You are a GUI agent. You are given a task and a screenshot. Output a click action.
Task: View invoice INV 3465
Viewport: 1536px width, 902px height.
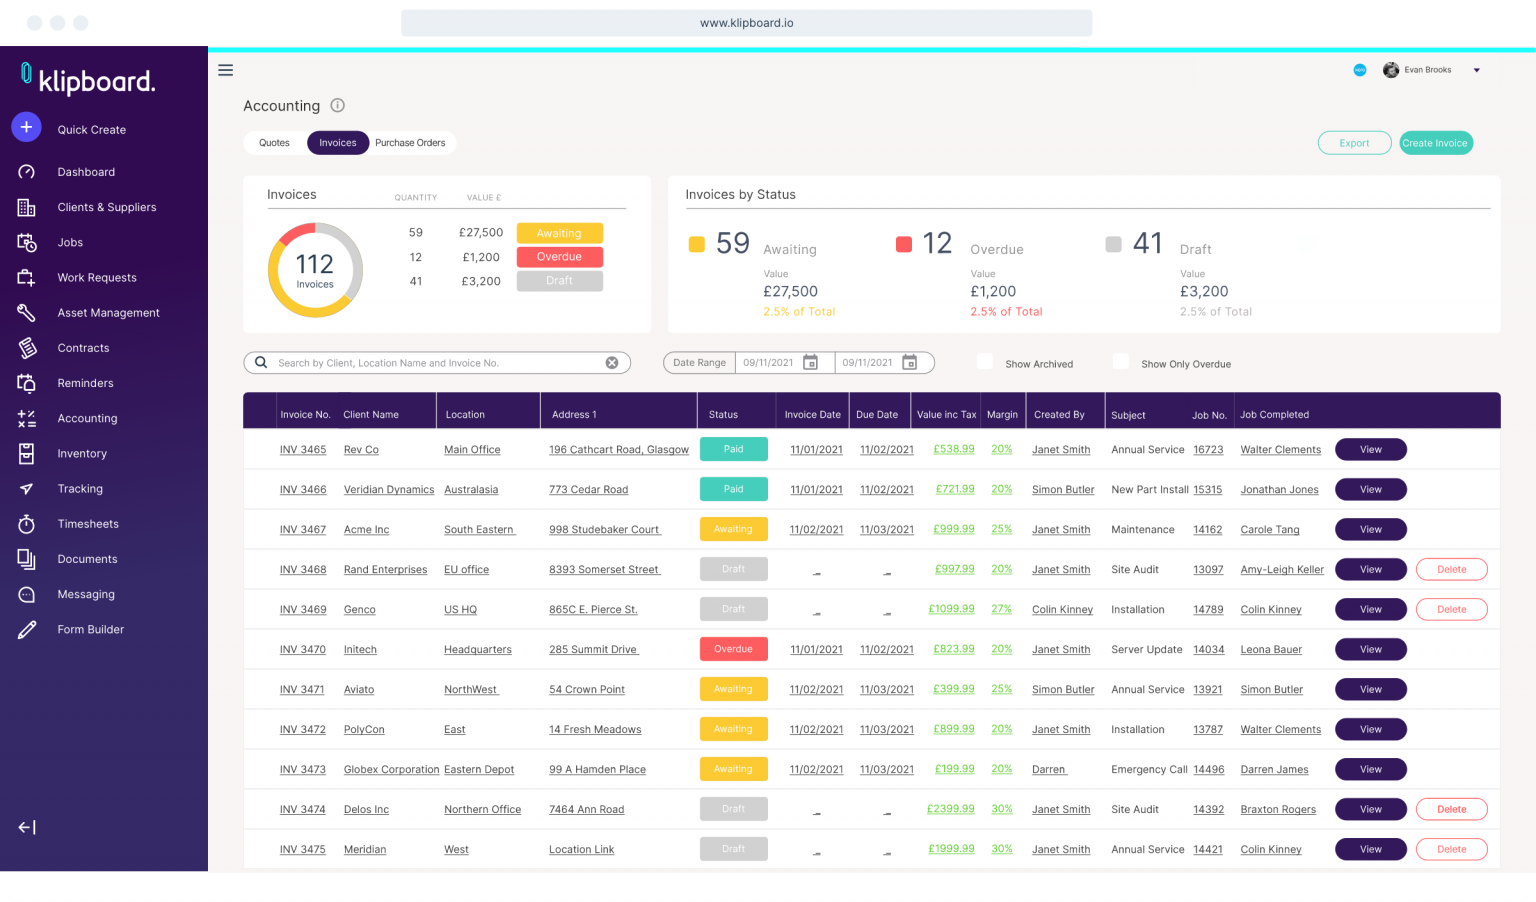(1371, 450)
